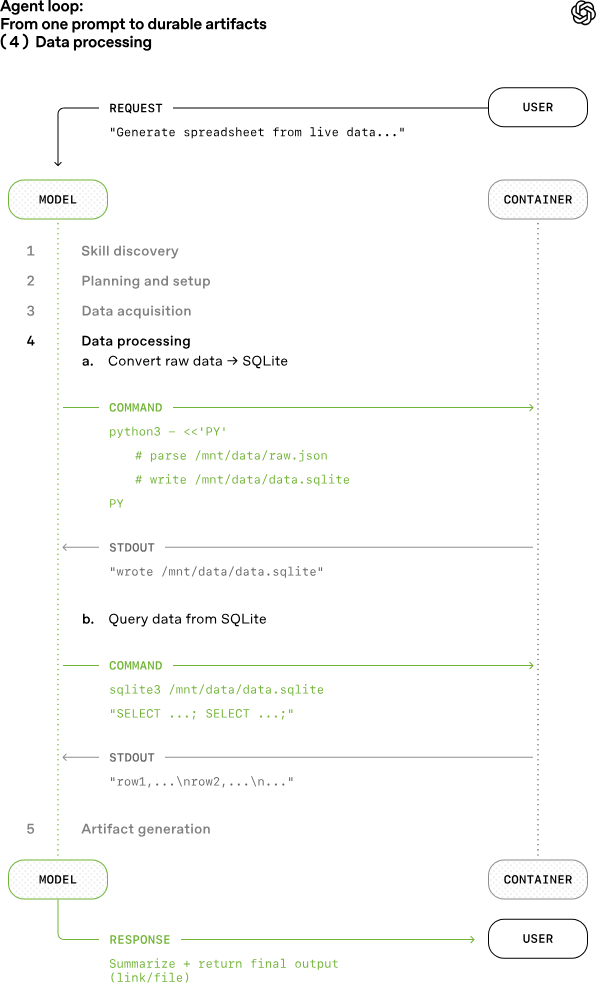Select the bottom CONTAINER node
Viewport: 596px width, 990px height.
pyautogui.click(x=538, y=880)
